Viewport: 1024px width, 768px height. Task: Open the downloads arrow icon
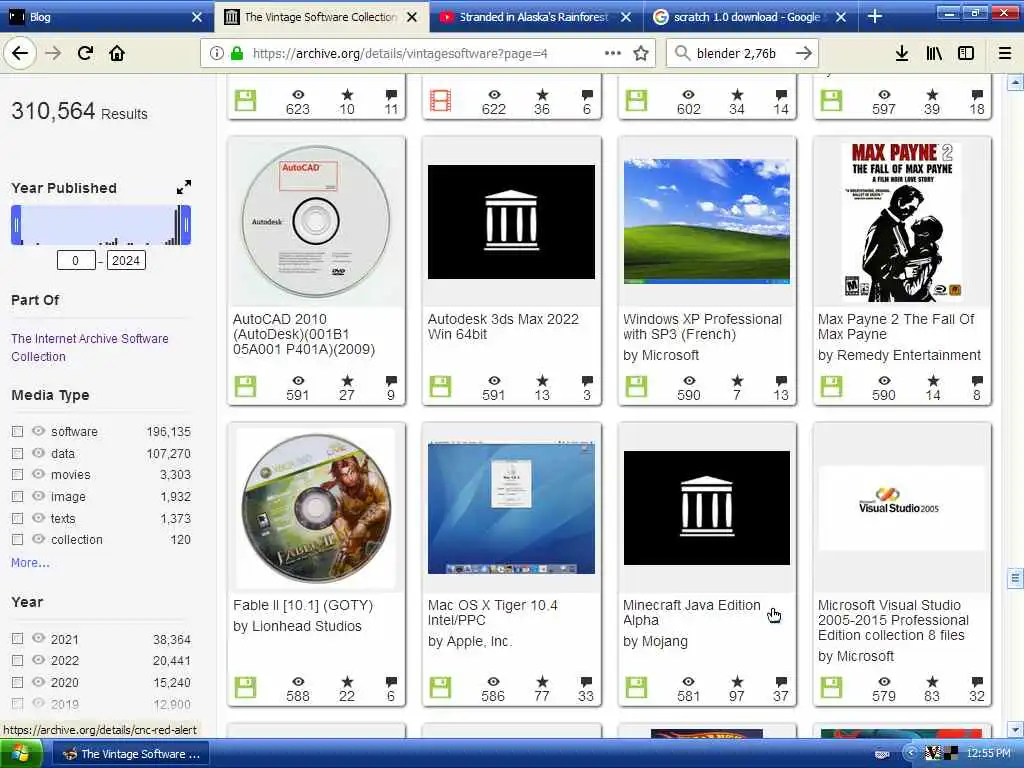pos(902,54)
